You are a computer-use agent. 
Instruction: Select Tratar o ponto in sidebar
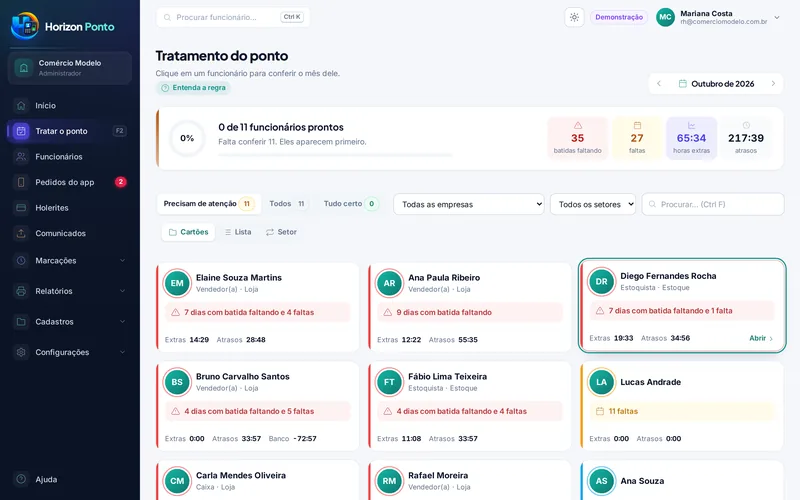click(69, 131)
